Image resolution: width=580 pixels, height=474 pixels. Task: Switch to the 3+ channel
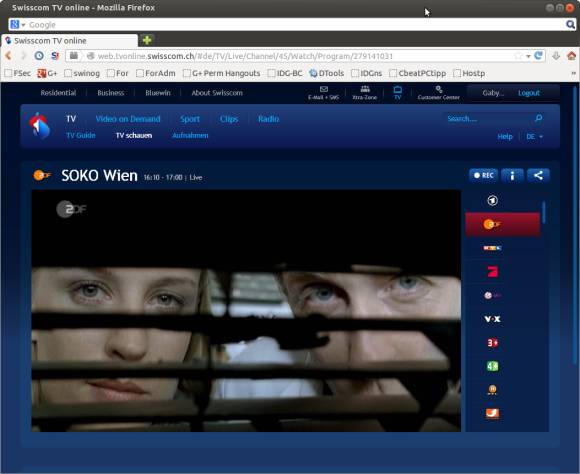click(492, 343)
